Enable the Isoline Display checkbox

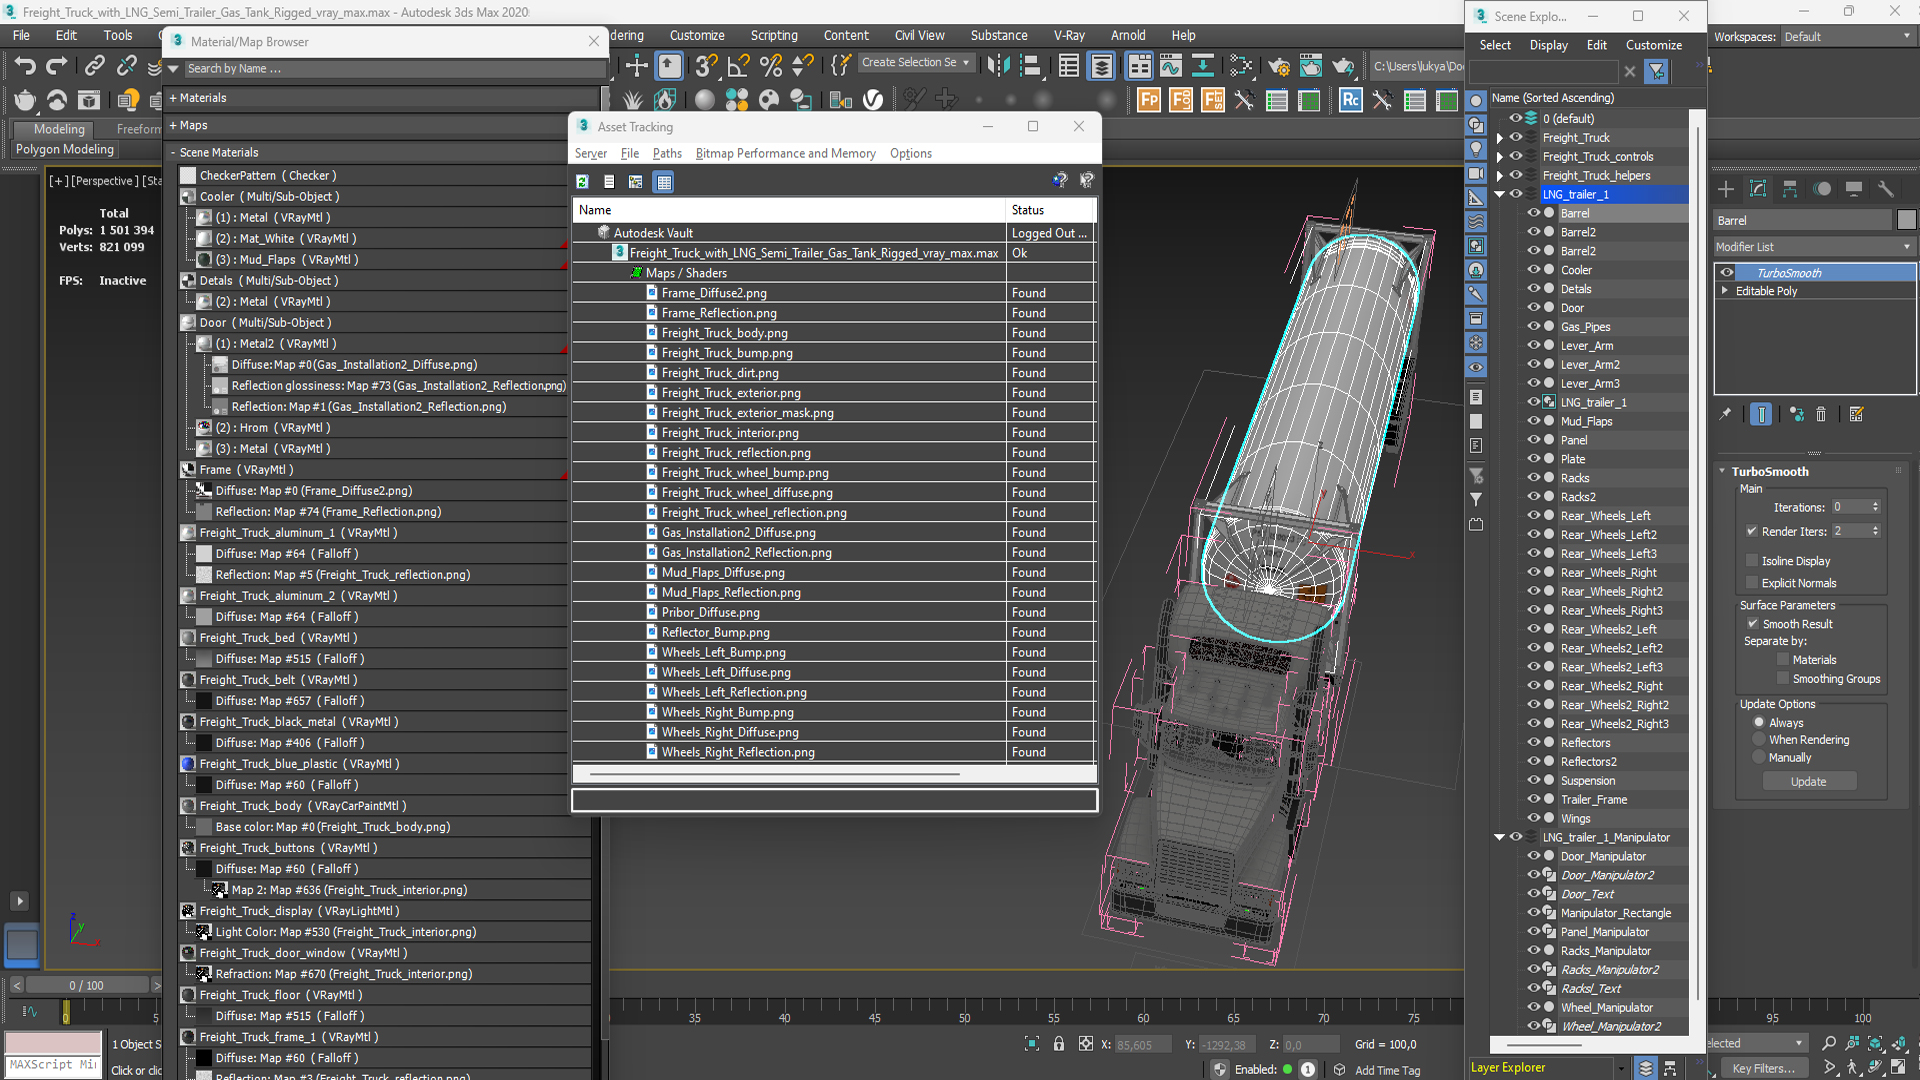click(x=1751, y=561)
